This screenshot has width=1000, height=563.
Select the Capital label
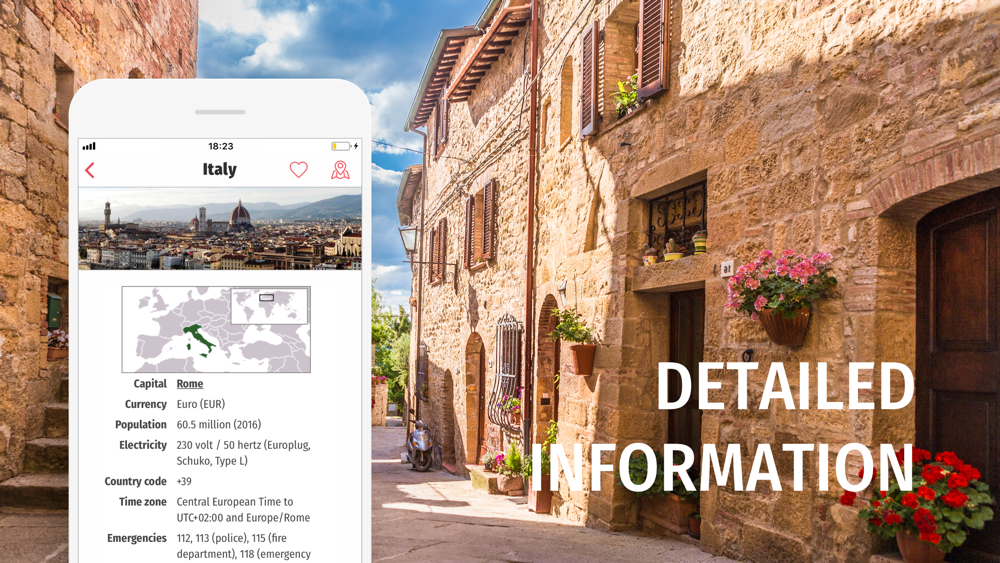click(150, 384)
